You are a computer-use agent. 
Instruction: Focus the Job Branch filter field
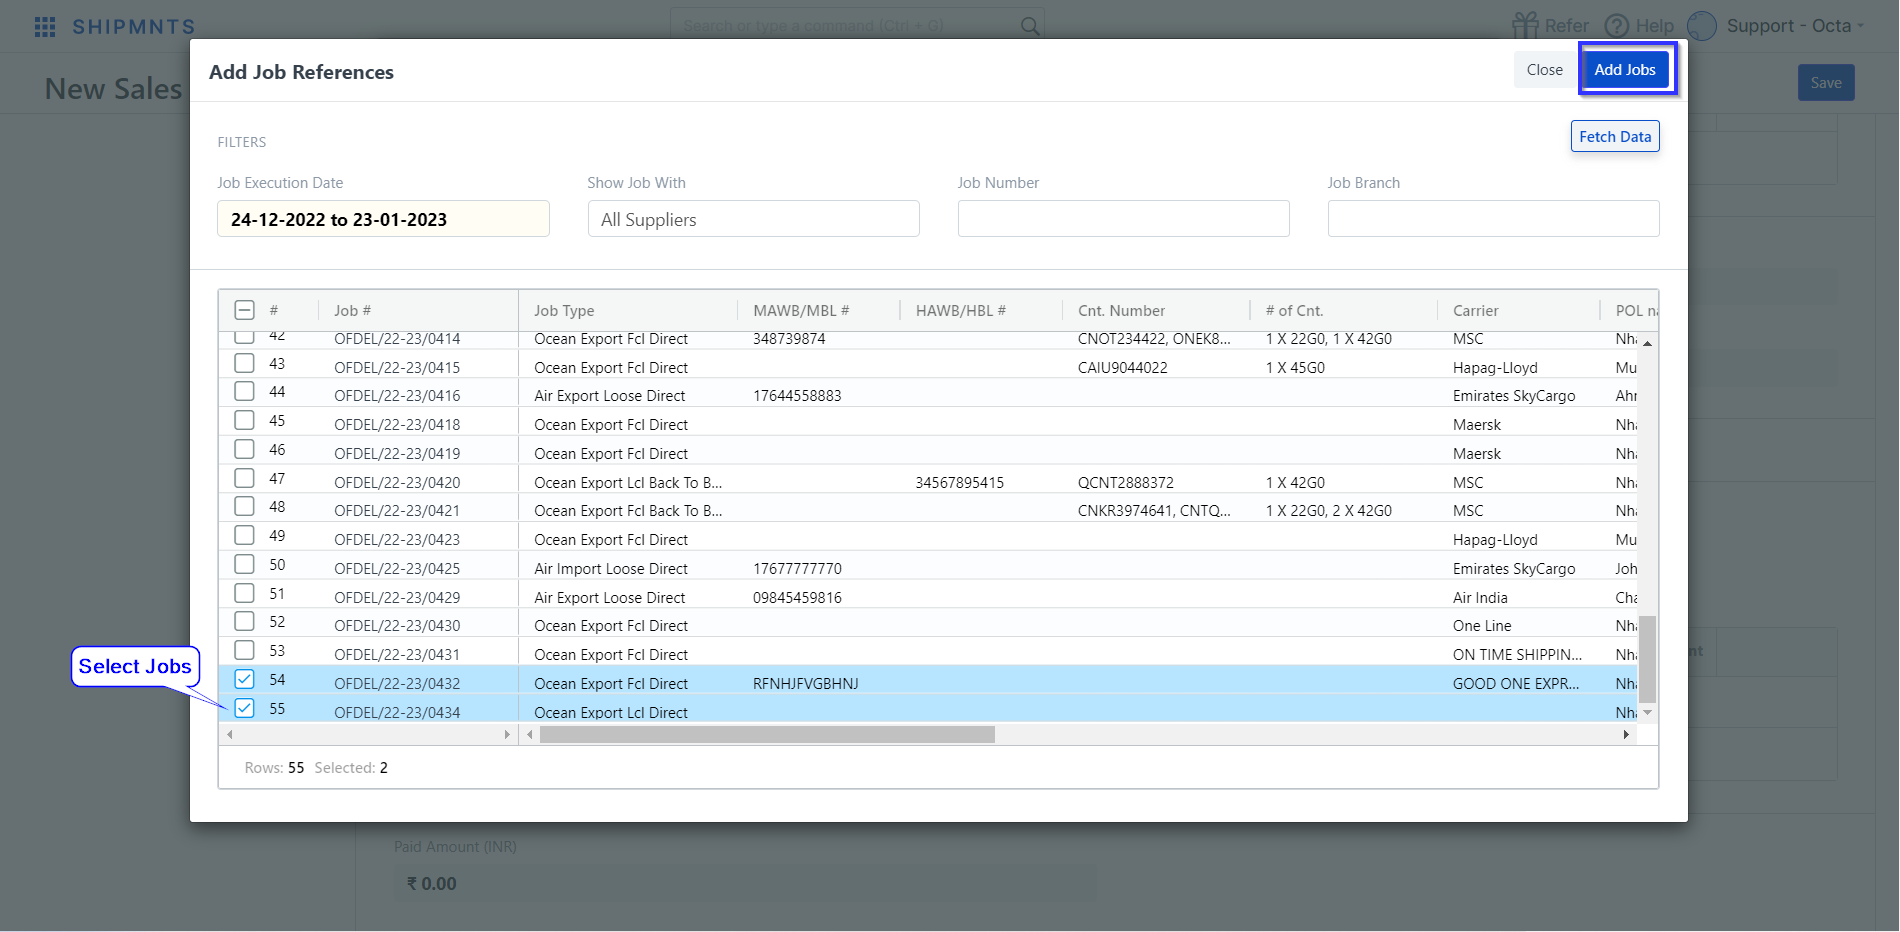1493,219
